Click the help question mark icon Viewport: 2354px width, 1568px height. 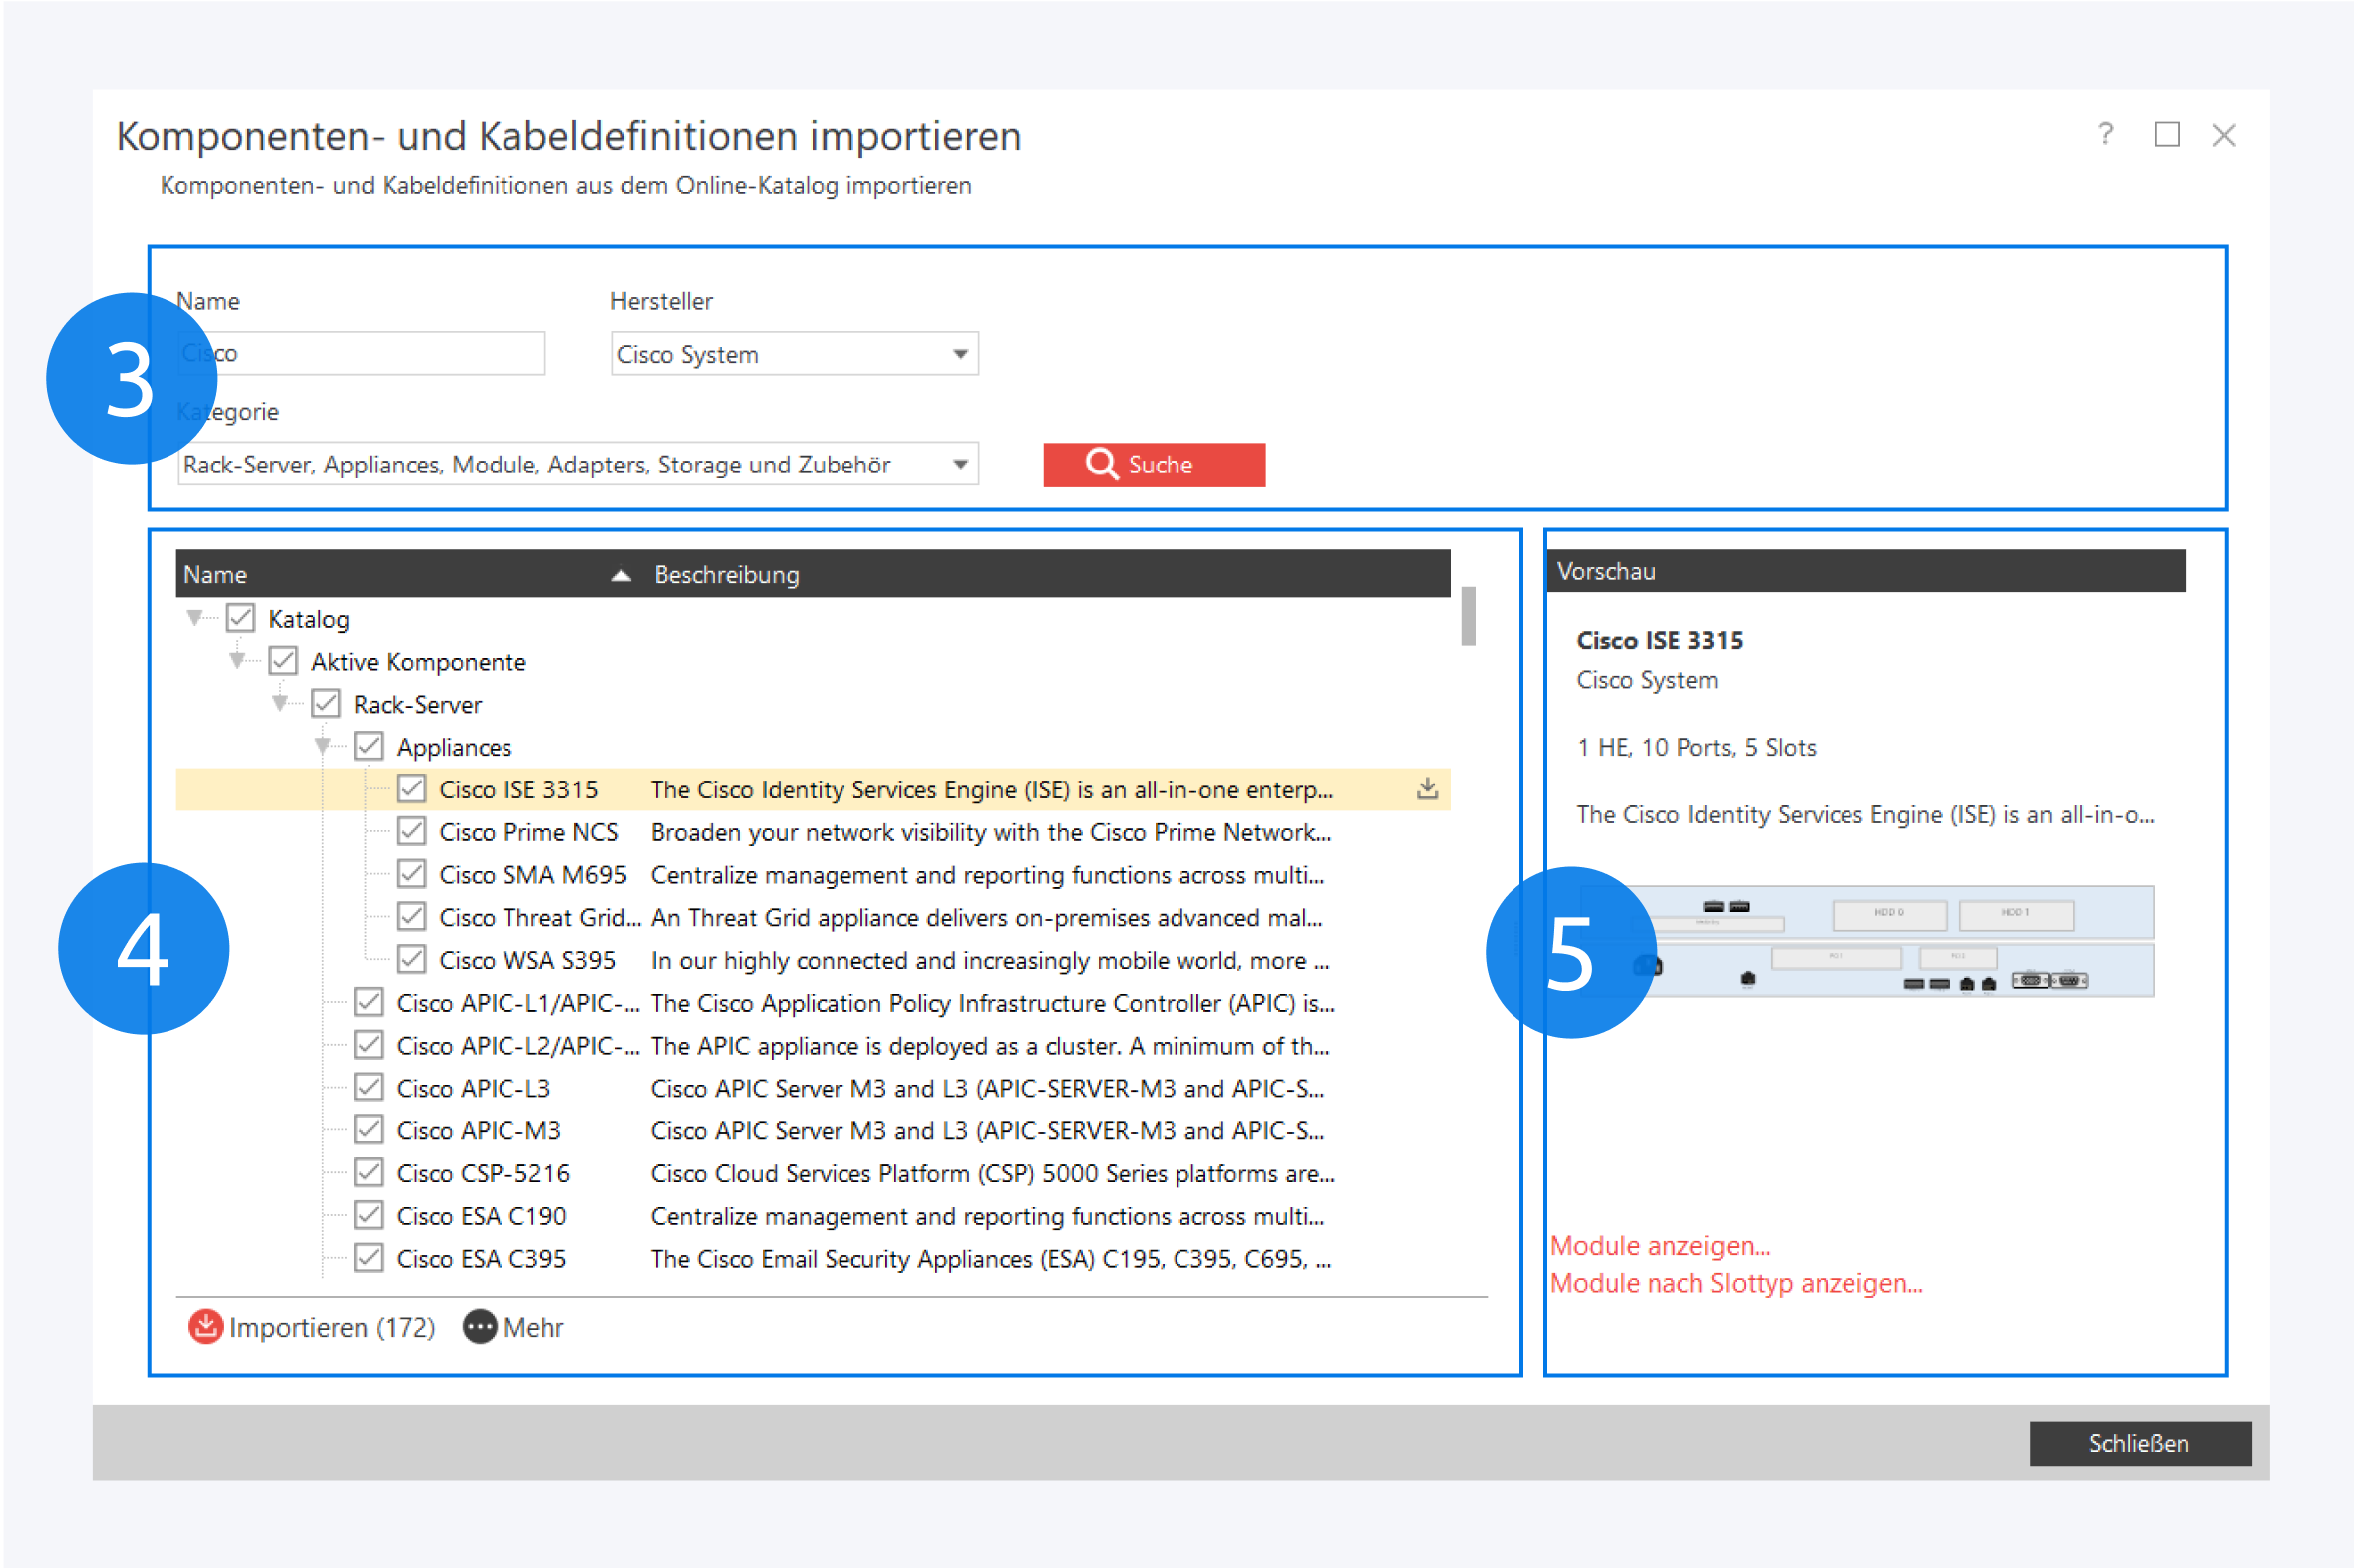(2105, 134)
